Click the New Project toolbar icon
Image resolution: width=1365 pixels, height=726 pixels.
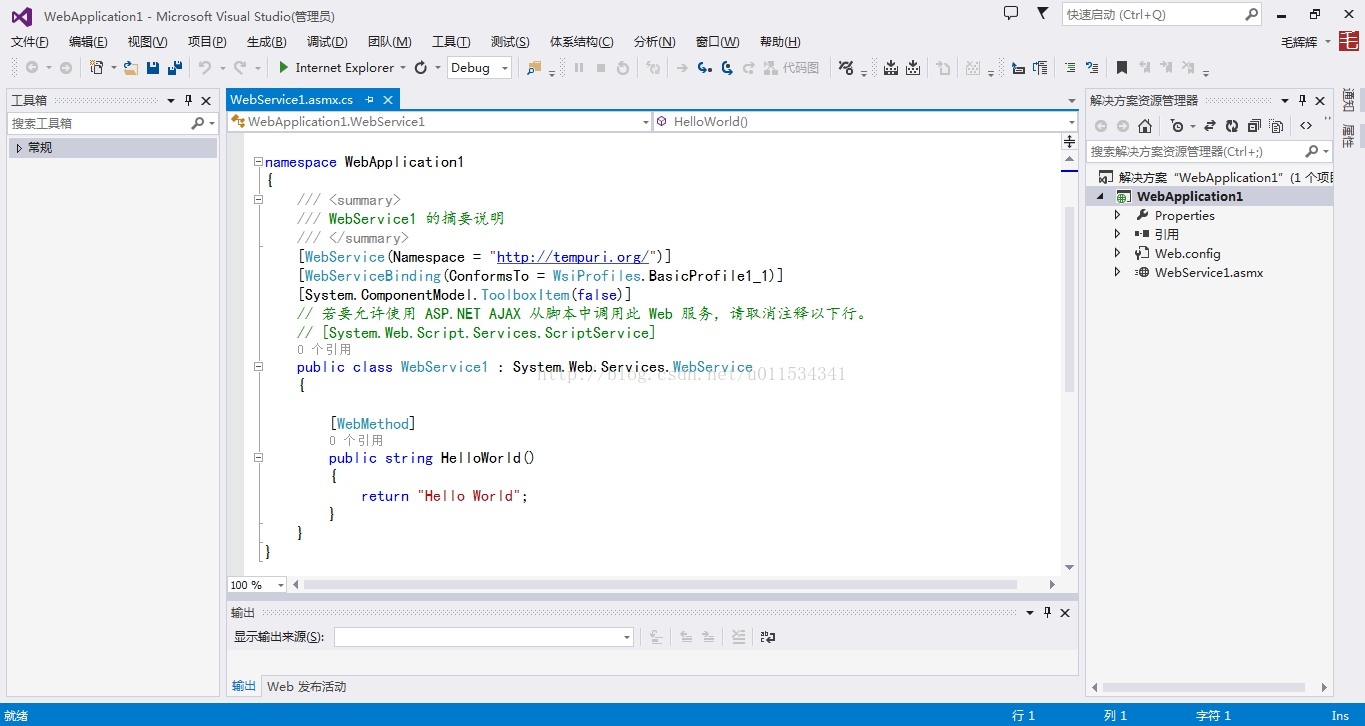(96, 68)
